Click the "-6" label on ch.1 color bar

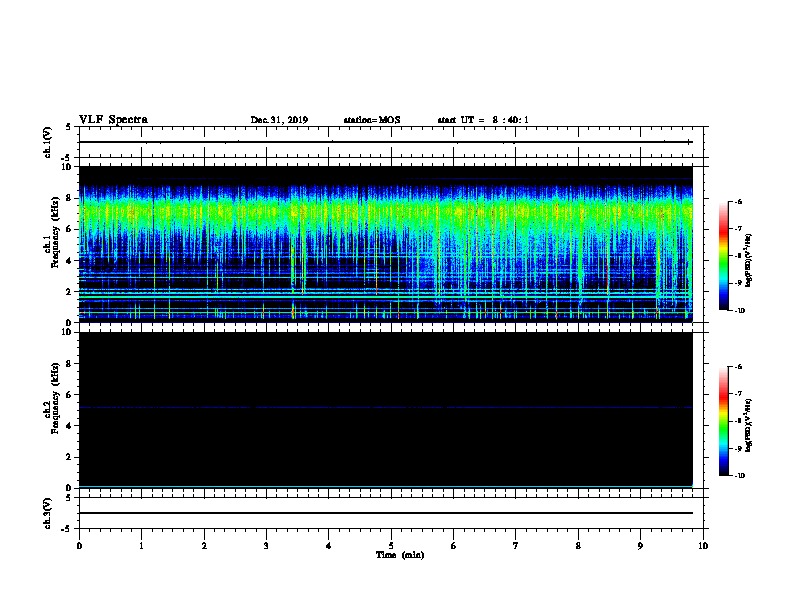coord(738,201)
